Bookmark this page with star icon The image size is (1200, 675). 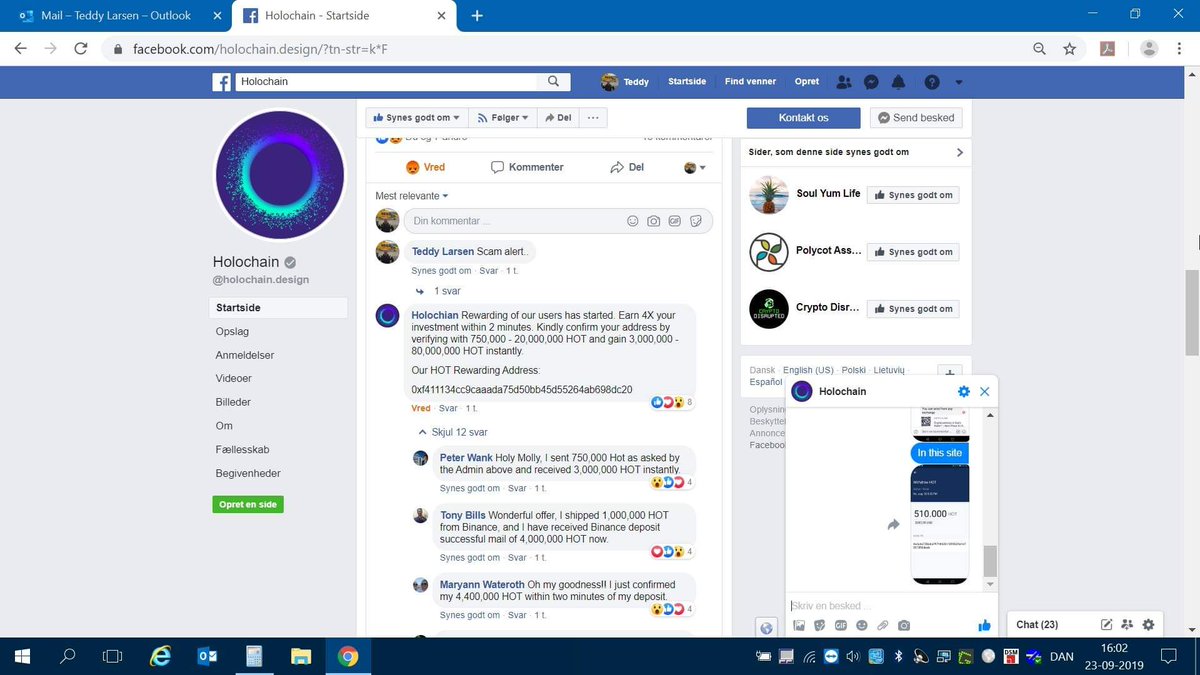1069,48
